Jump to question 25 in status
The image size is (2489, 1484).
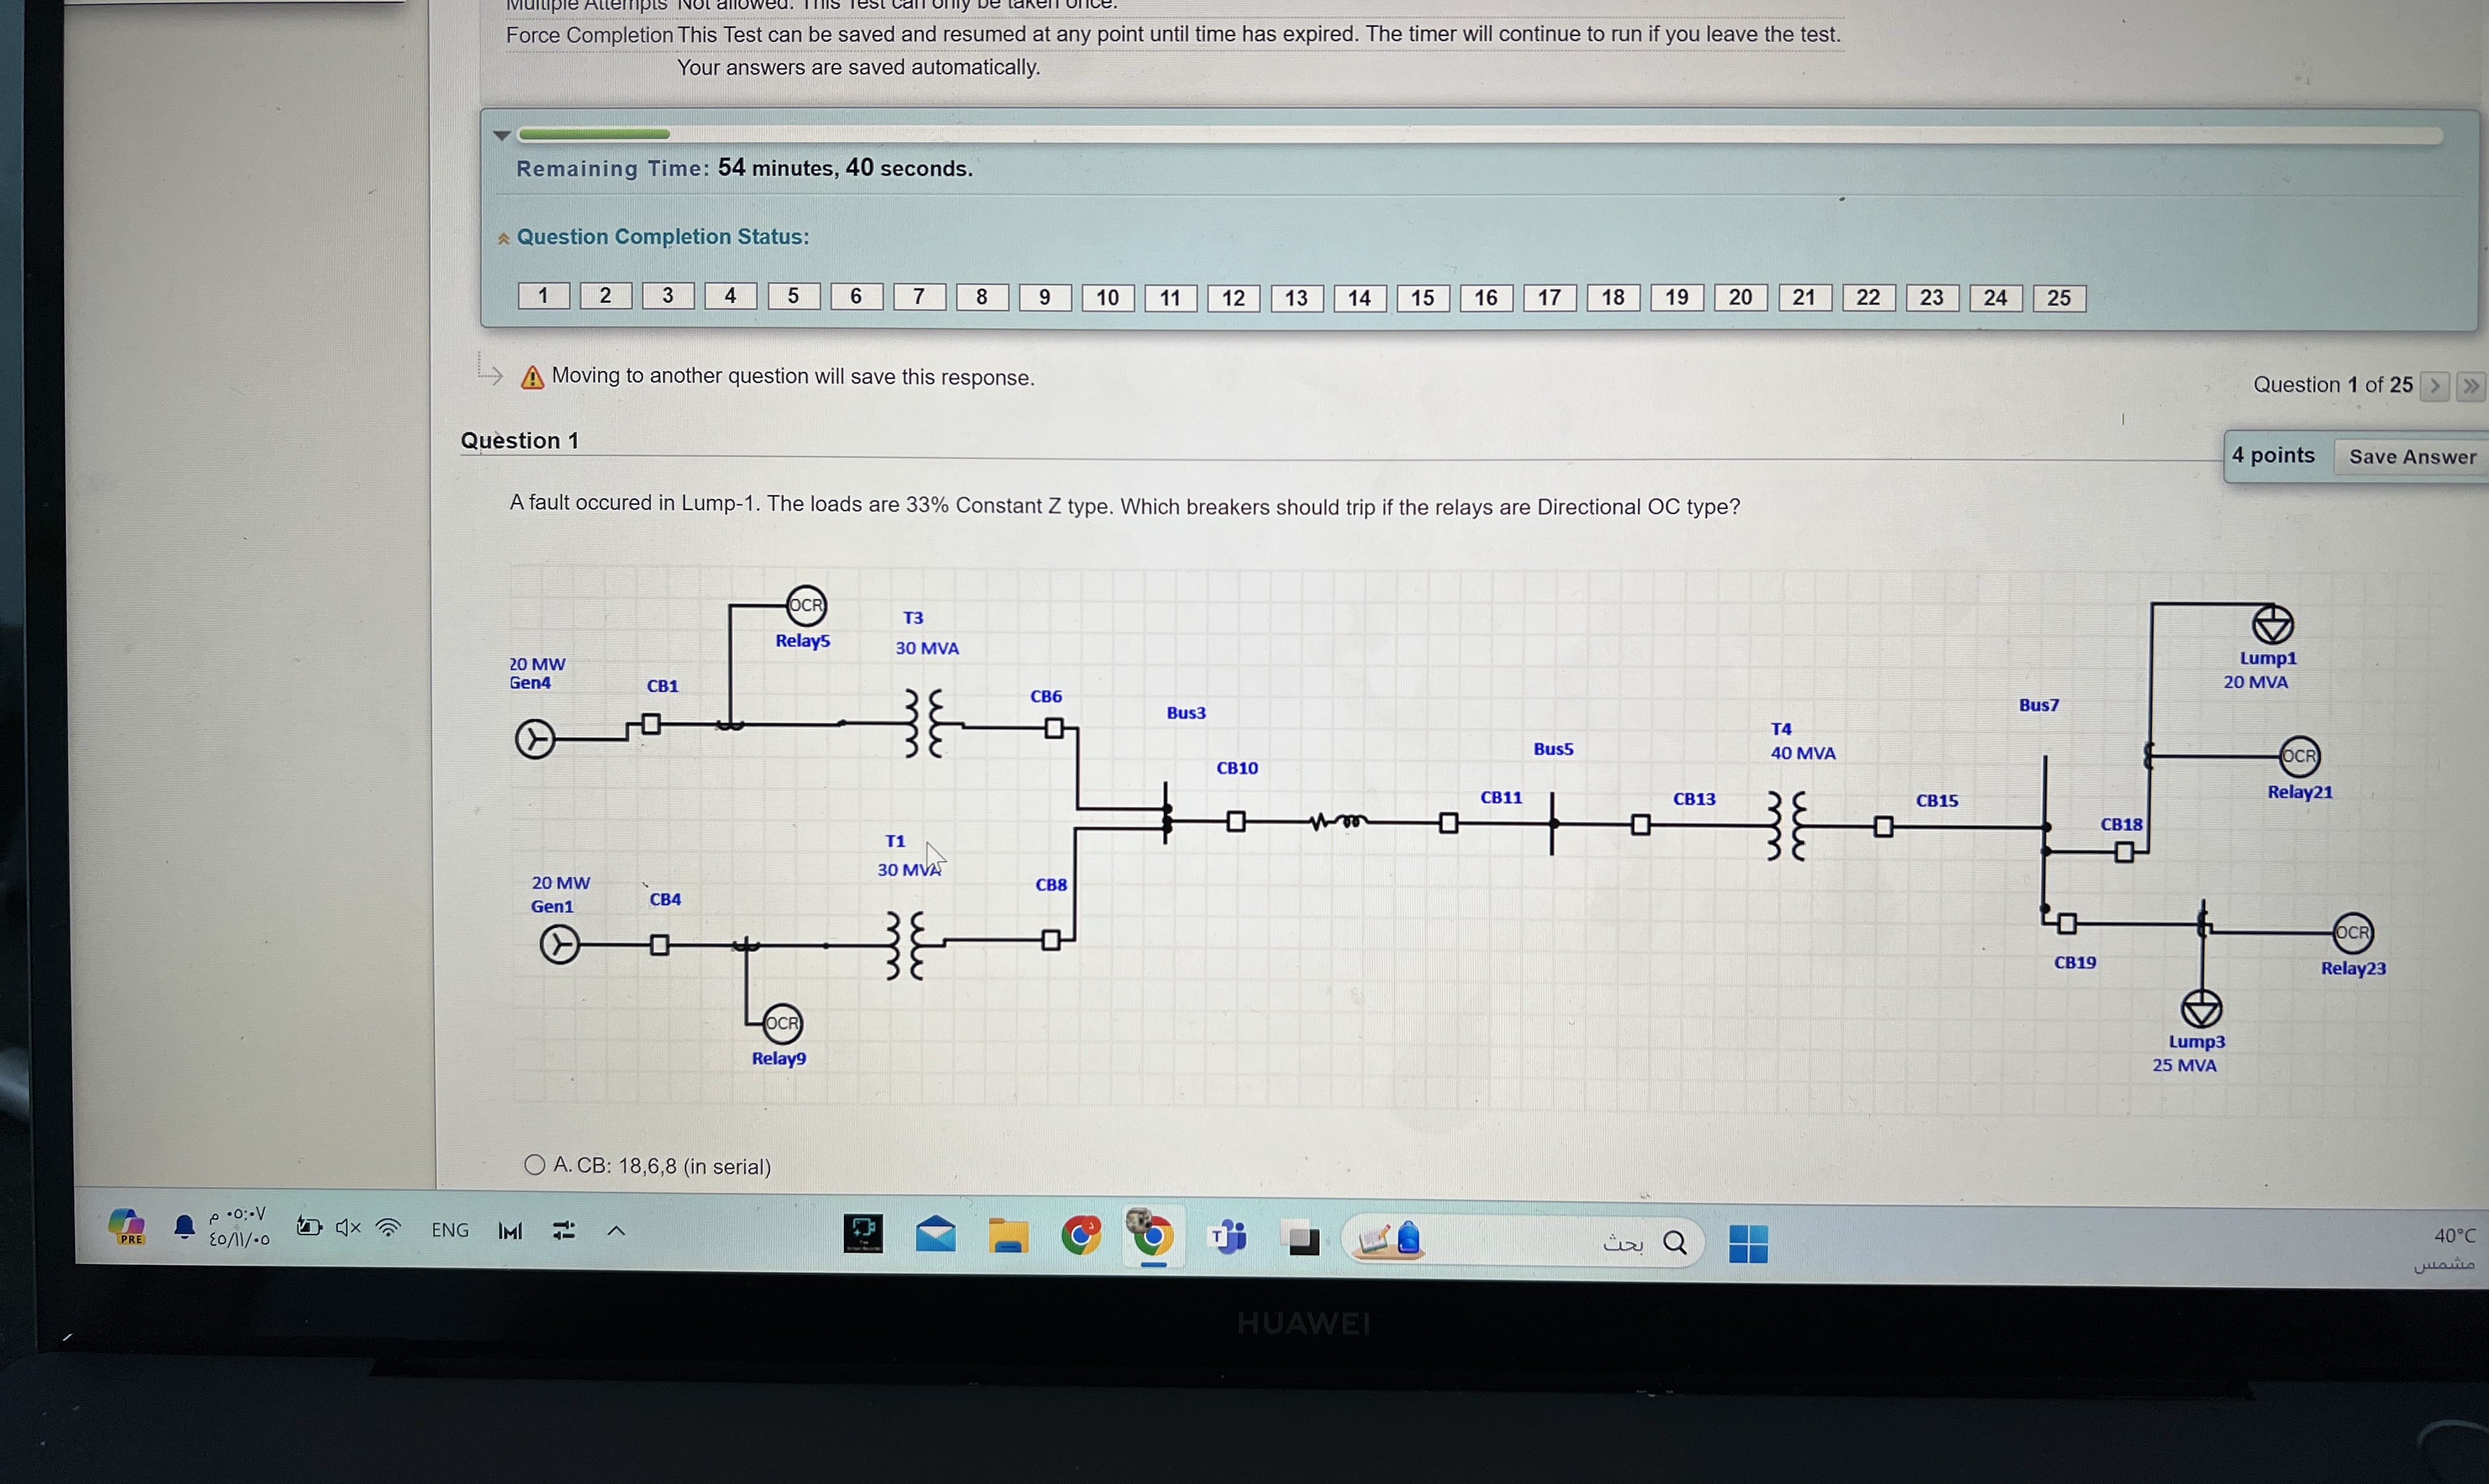click(2059, 298)
